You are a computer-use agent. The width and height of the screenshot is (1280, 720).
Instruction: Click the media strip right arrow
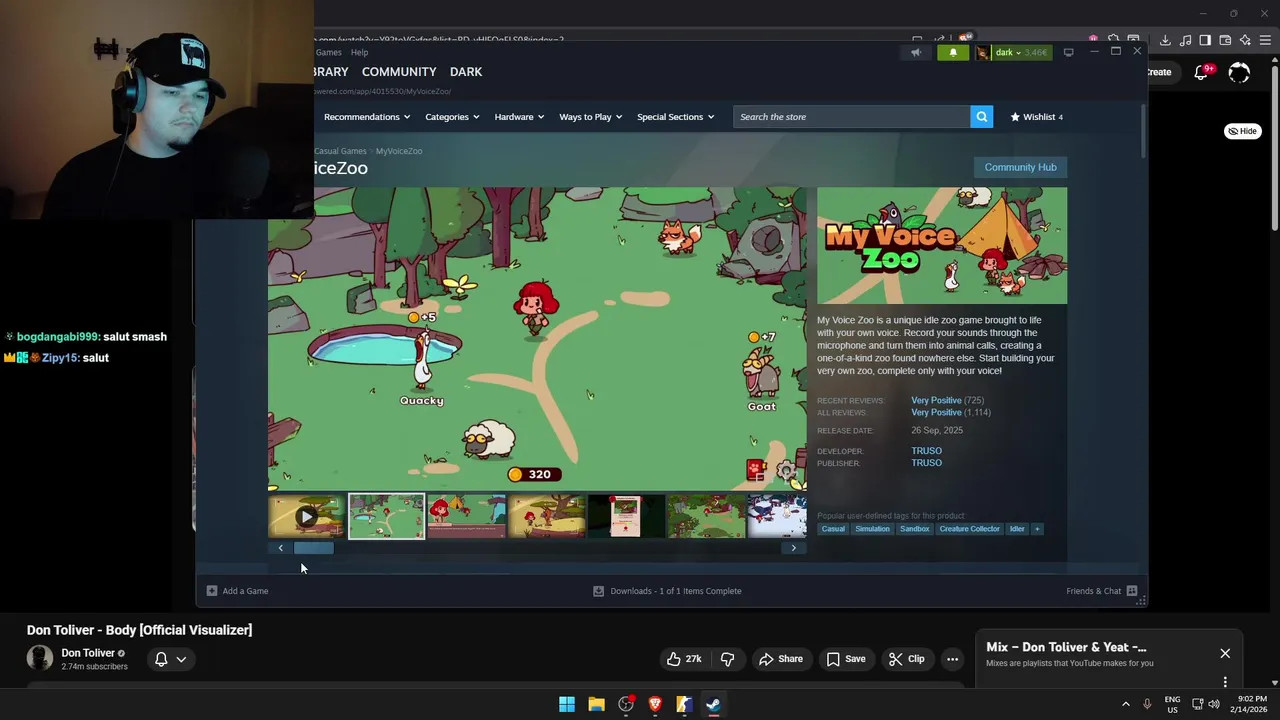(794, 548)
